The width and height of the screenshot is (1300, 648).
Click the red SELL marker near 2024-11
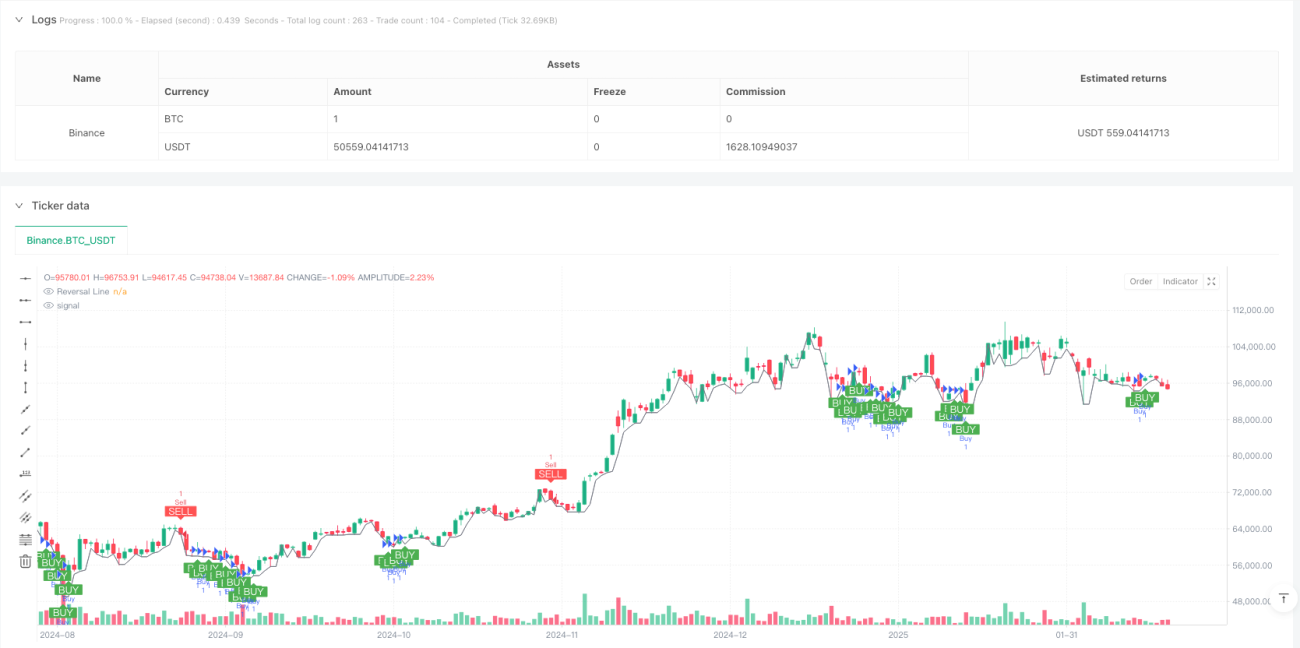click(x=551, y=474)
